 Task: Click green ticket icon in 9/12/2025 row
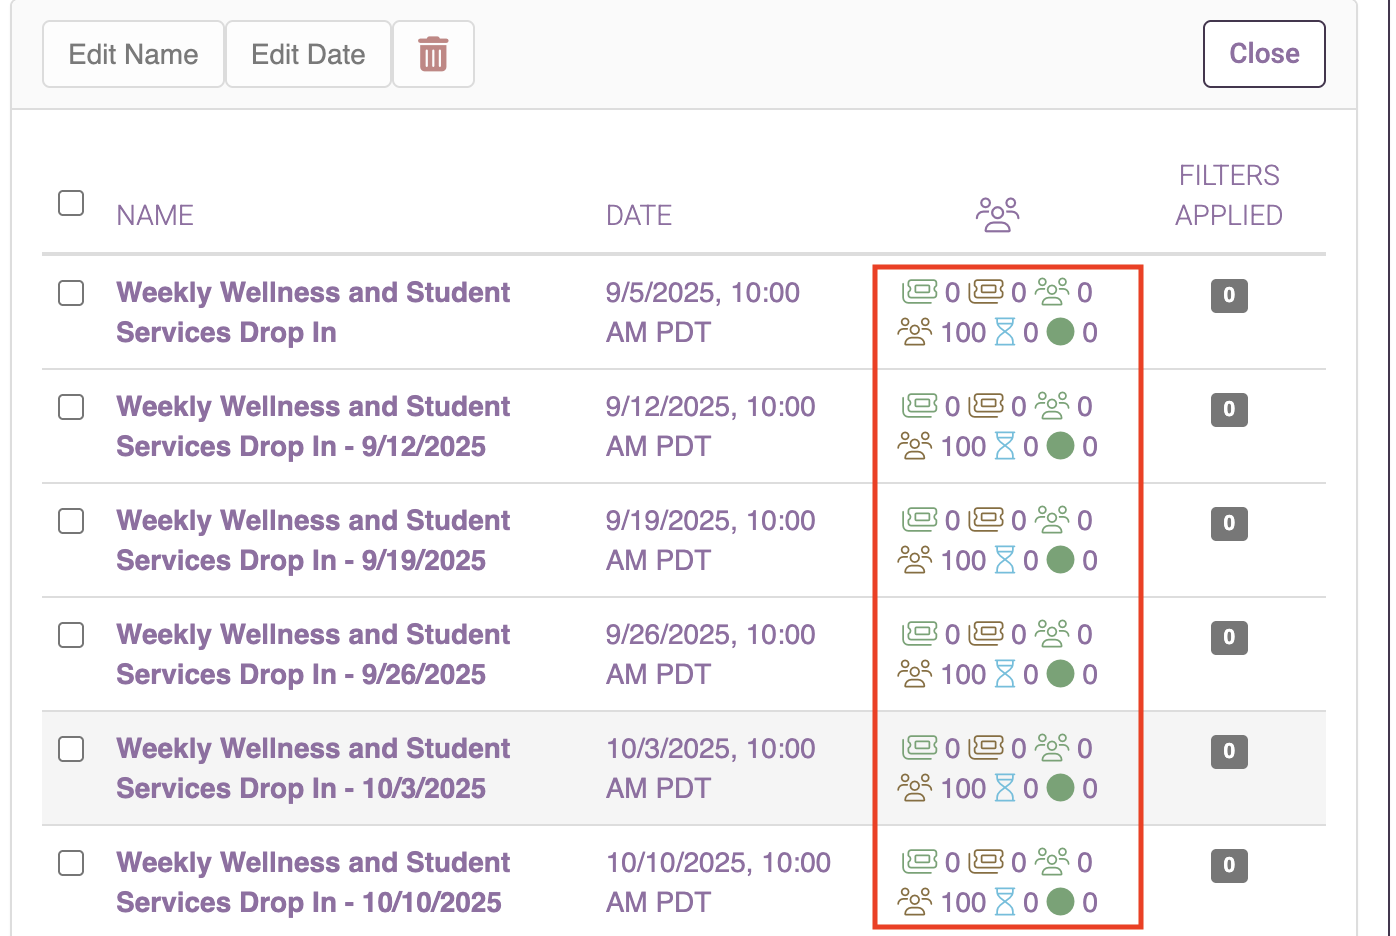[x=920, y=406]
